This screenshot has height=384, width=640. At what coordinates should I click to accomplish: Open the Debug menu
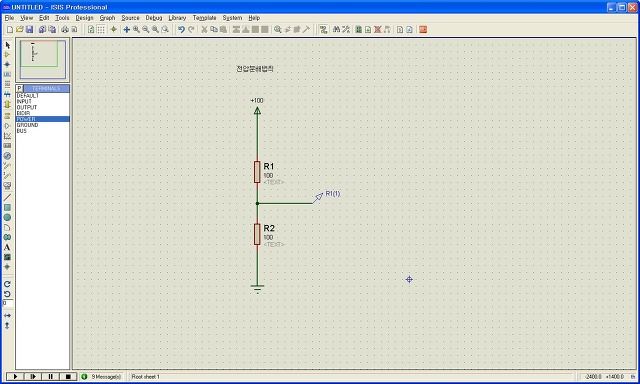[154, 18]
